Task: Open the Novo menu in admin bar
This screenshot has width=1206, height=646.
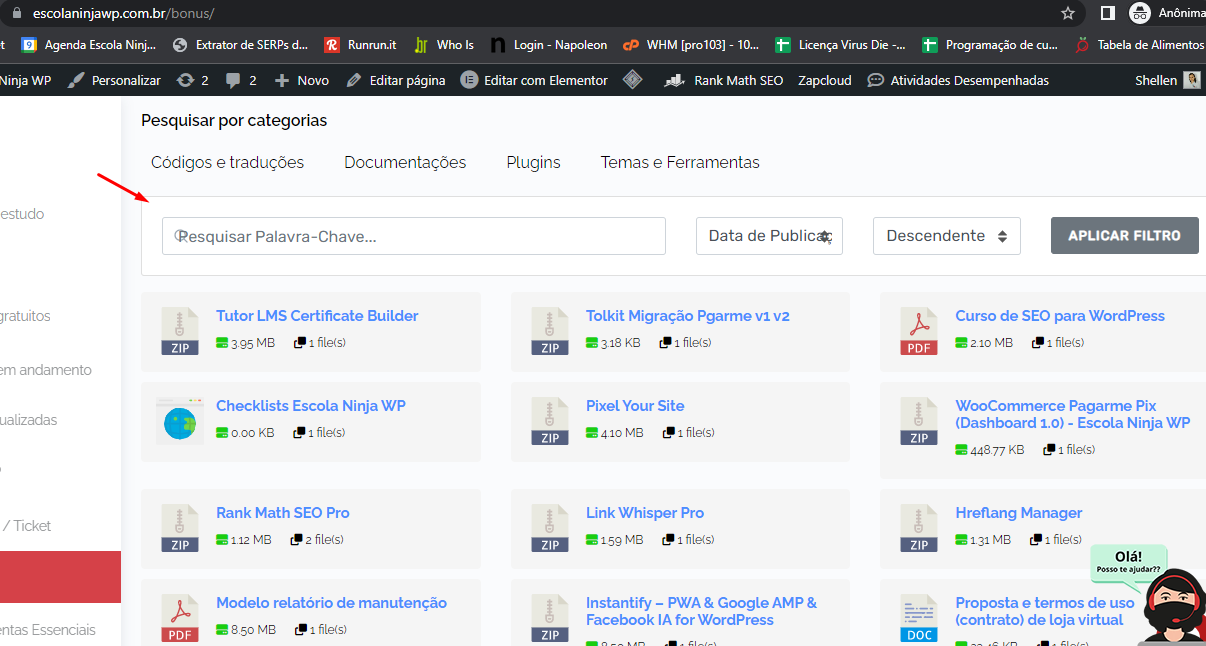Action: [301, 80]
